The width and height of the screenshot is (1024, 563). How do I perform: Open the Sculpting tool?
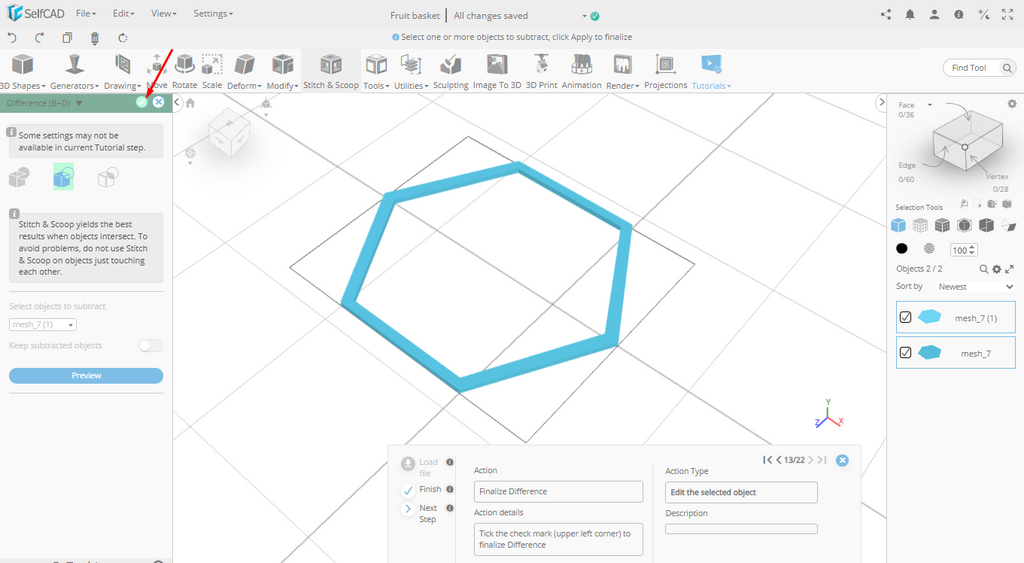point(450,71)
